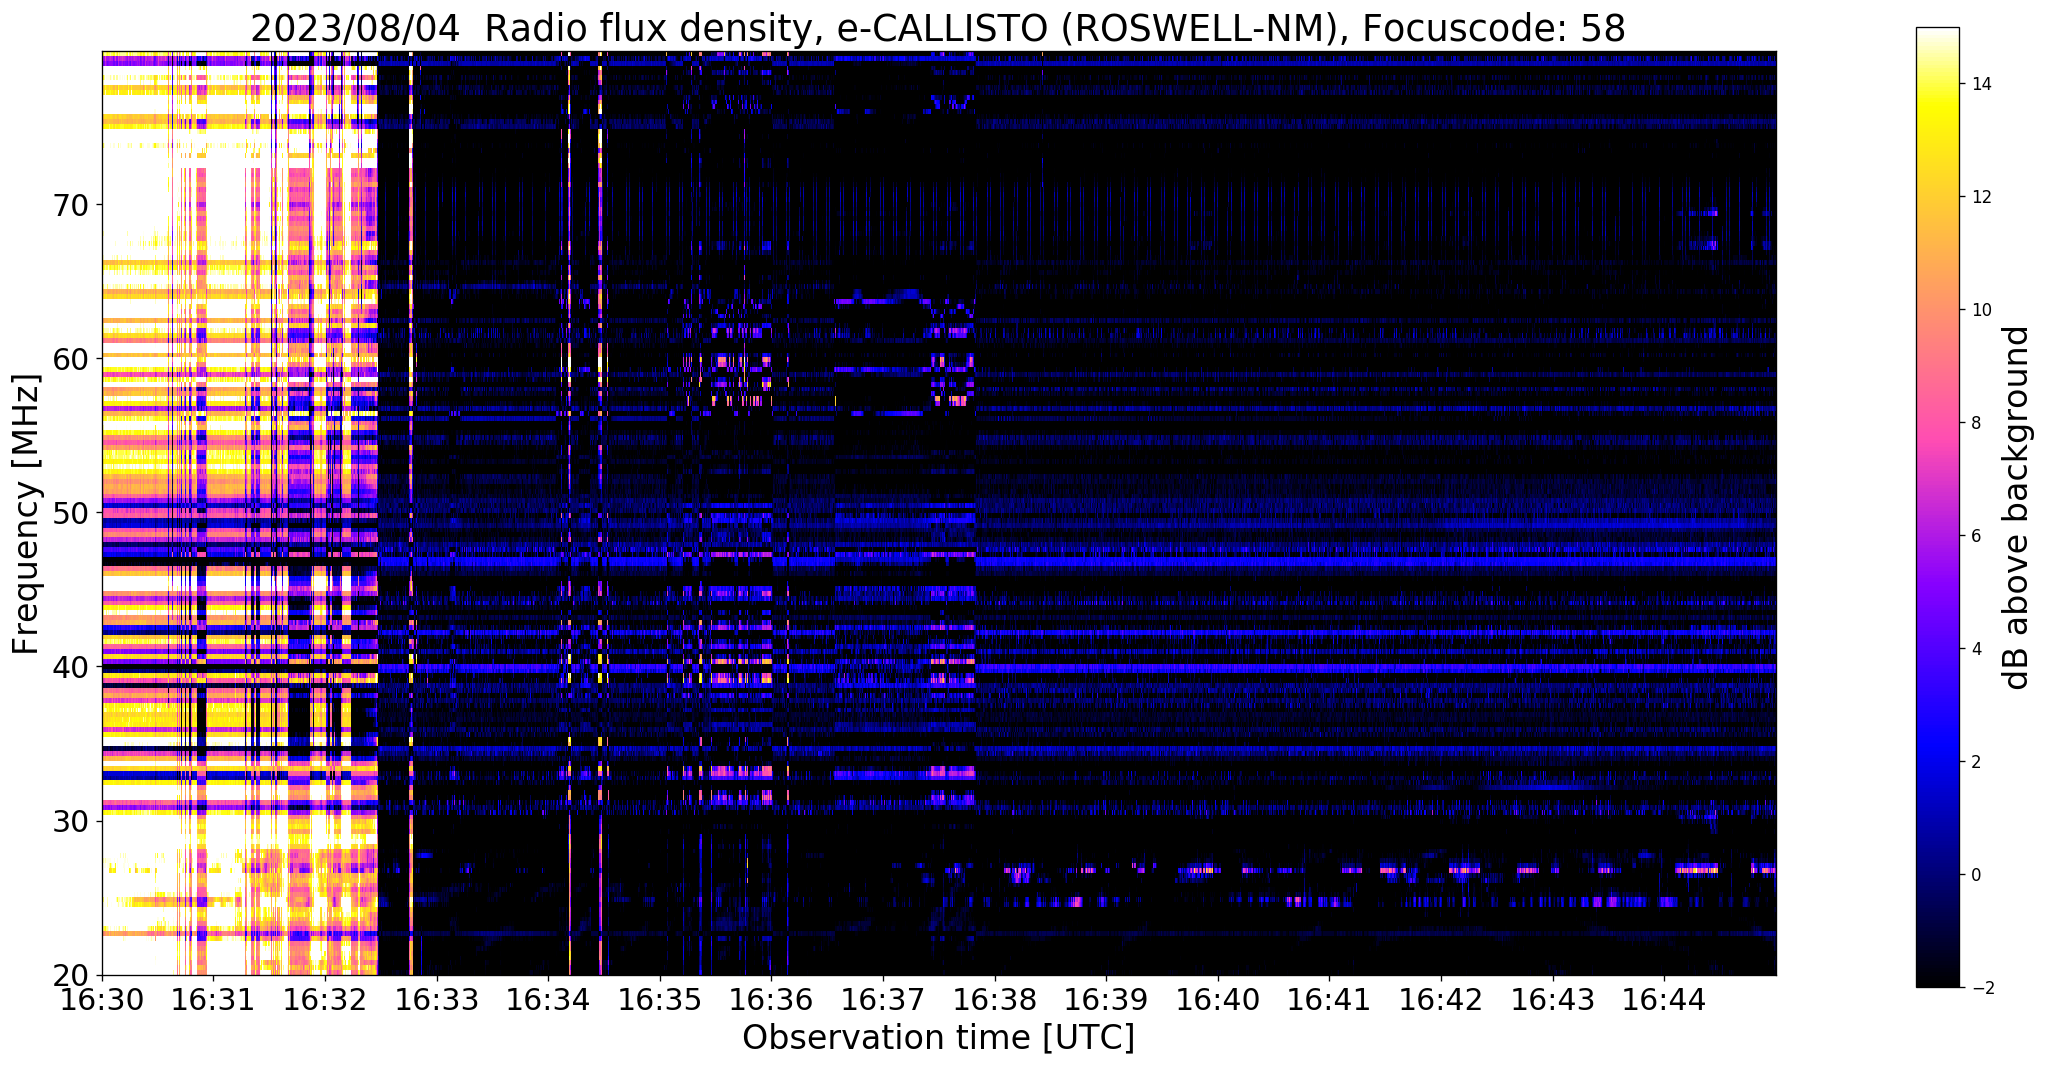Click the 16:33 time tick label
2047x1067 pixels.
[x=437, y=1000]
